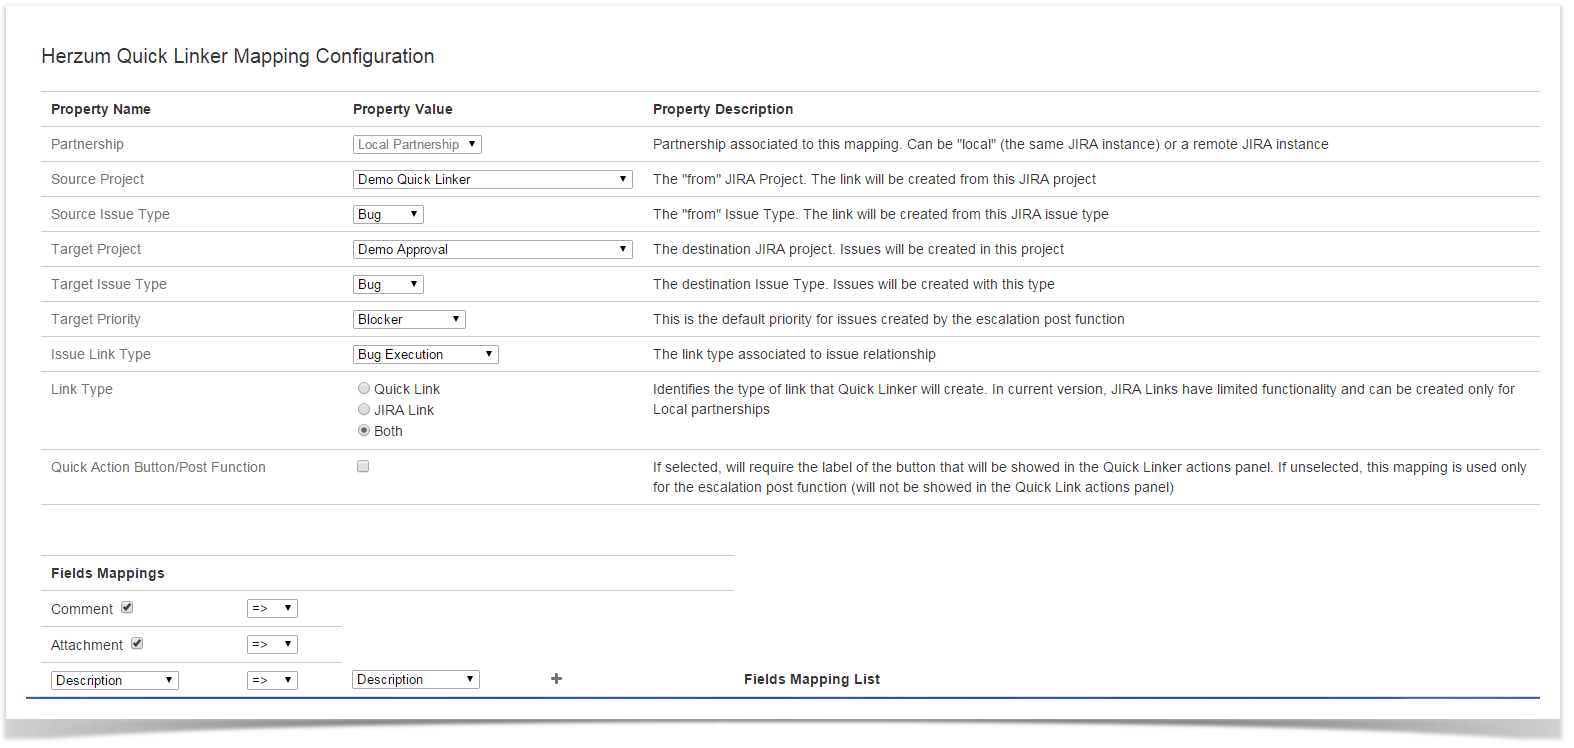
Task: Open the Comment mapping direction dropdown
Action: (x=272, y=608)
